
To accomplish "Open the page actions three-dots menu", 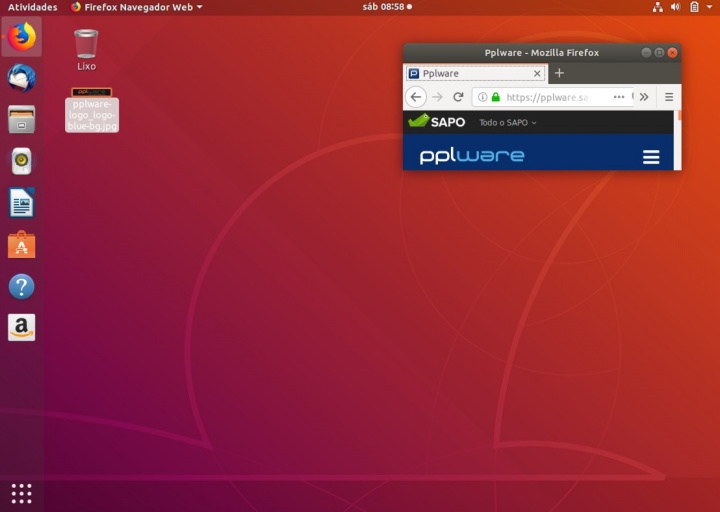I will pyautogui.click(x=619, y=97).
